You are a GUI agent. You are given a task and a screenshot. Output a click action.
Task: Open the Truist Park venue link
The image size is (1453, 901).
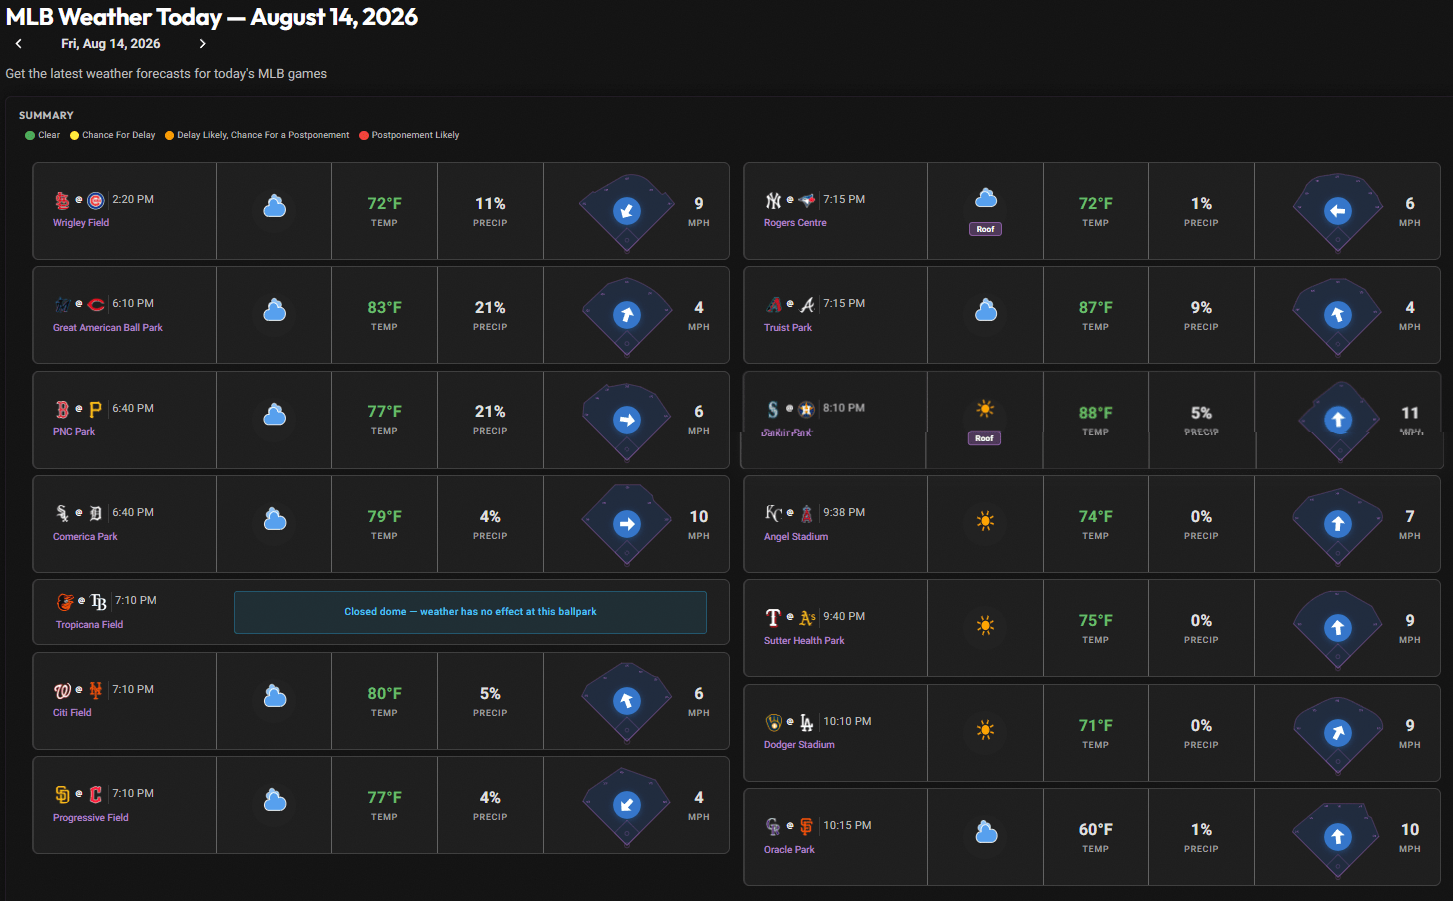(788, 328)
